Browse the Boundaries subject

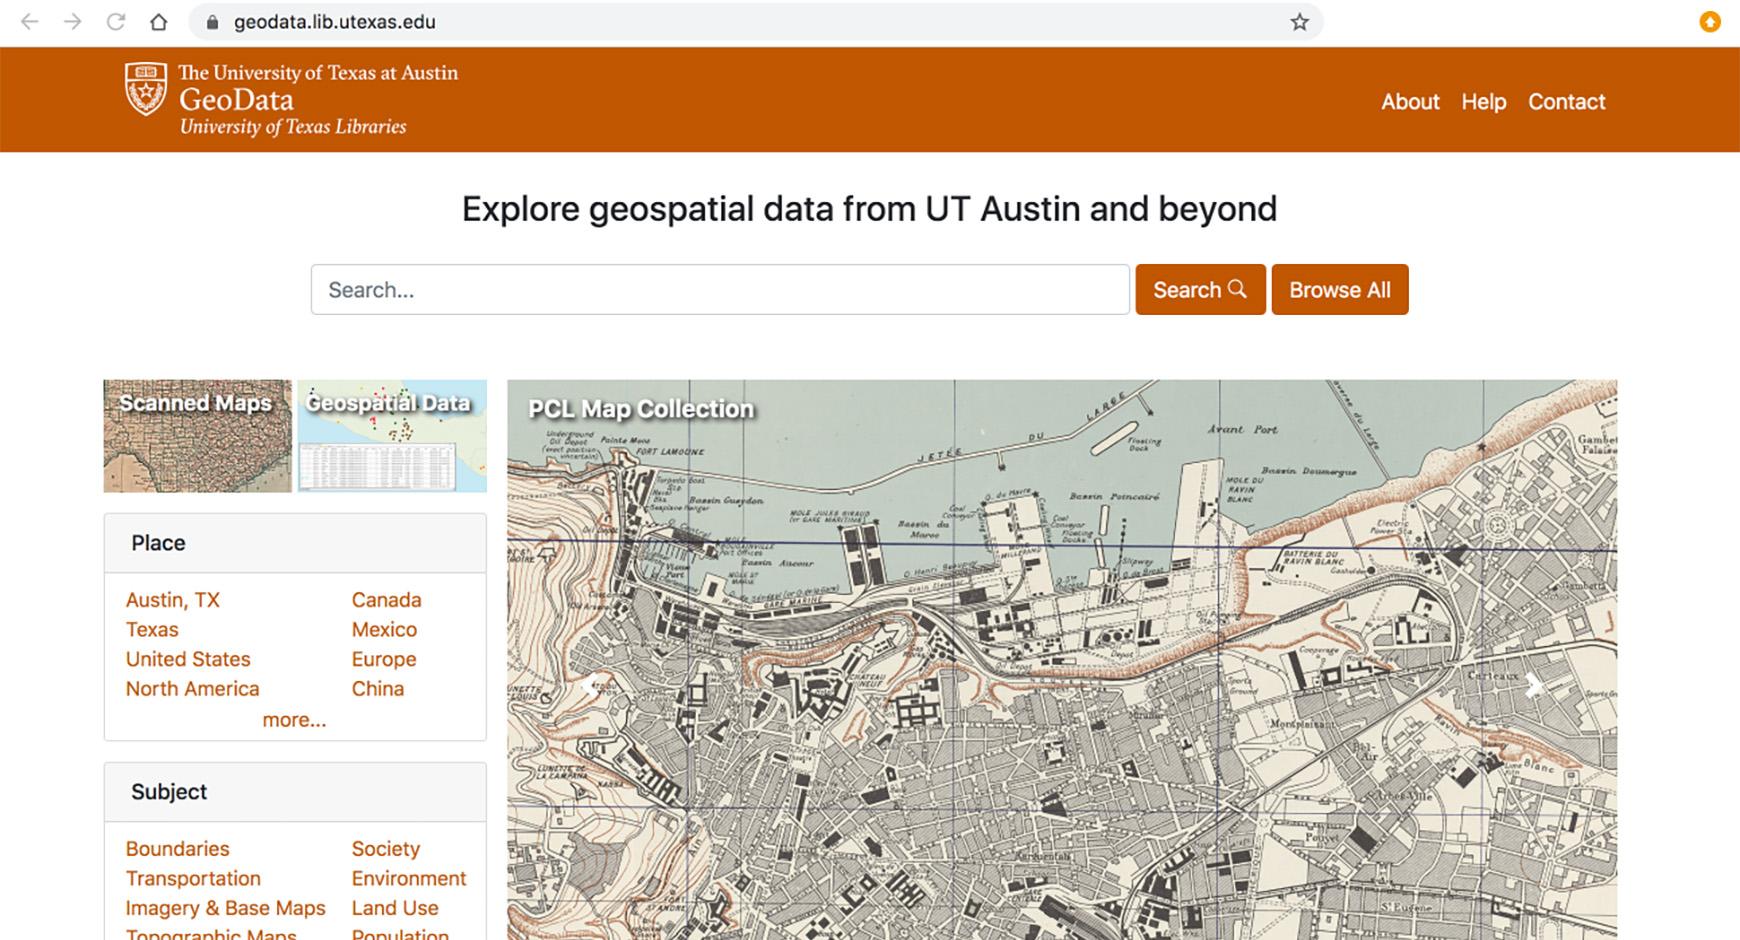[177, 848]
